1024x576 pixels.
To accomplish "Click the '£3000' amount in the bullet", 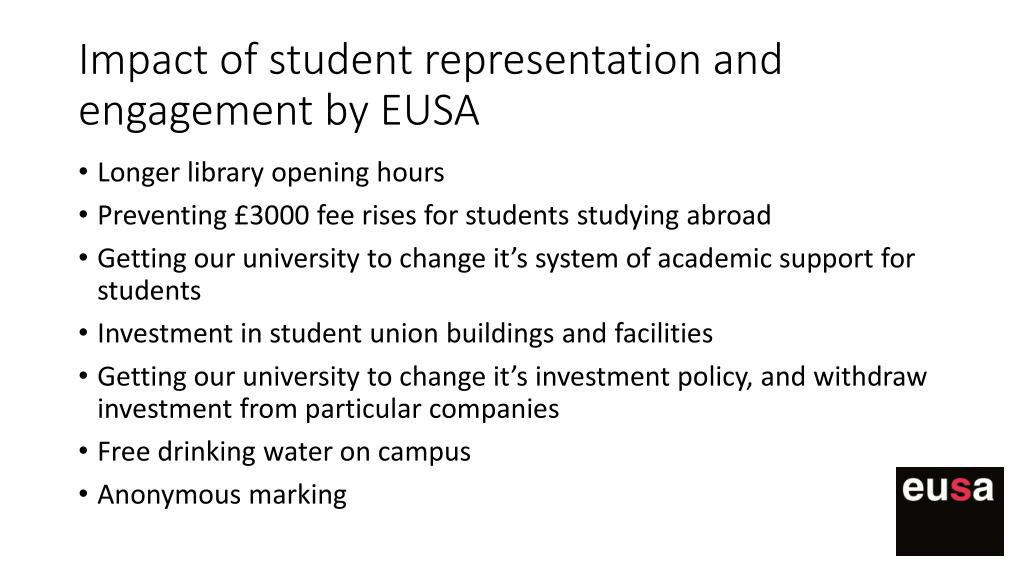I will pos(272,216).
